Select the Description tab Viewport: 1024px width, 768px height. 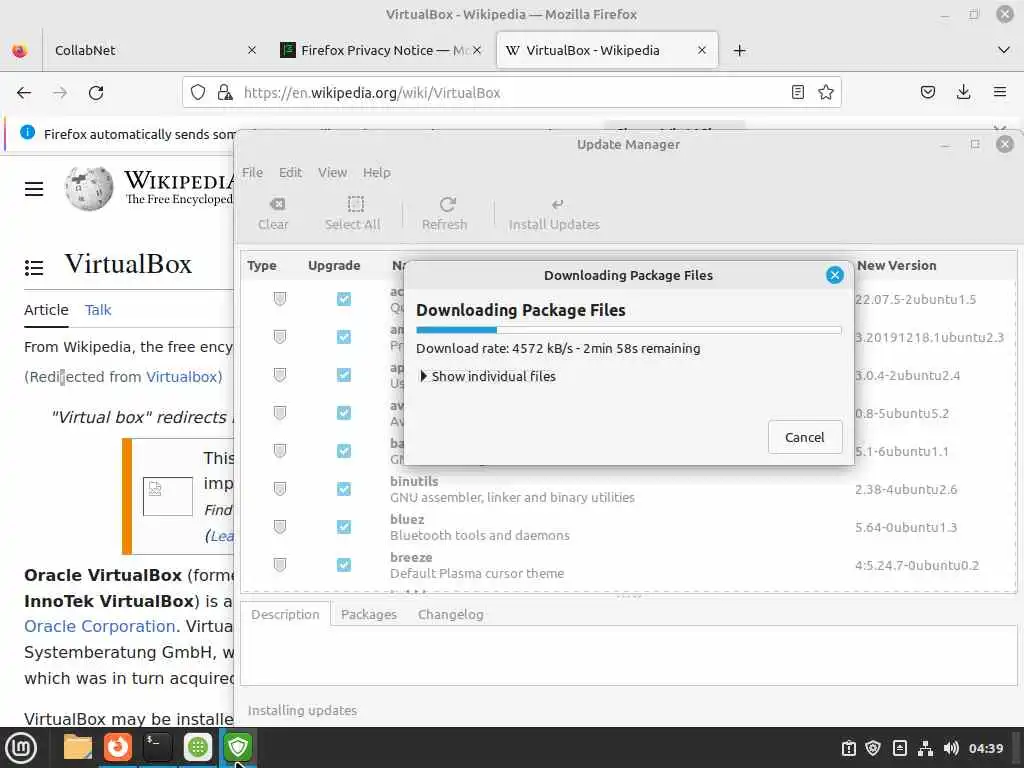pos(285,615)
